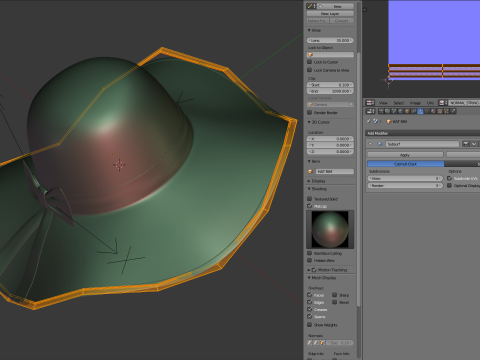The height and width of the screenshot is (360, 480).
Task: Enable vertex normals display icon
Action: (309, 343)
